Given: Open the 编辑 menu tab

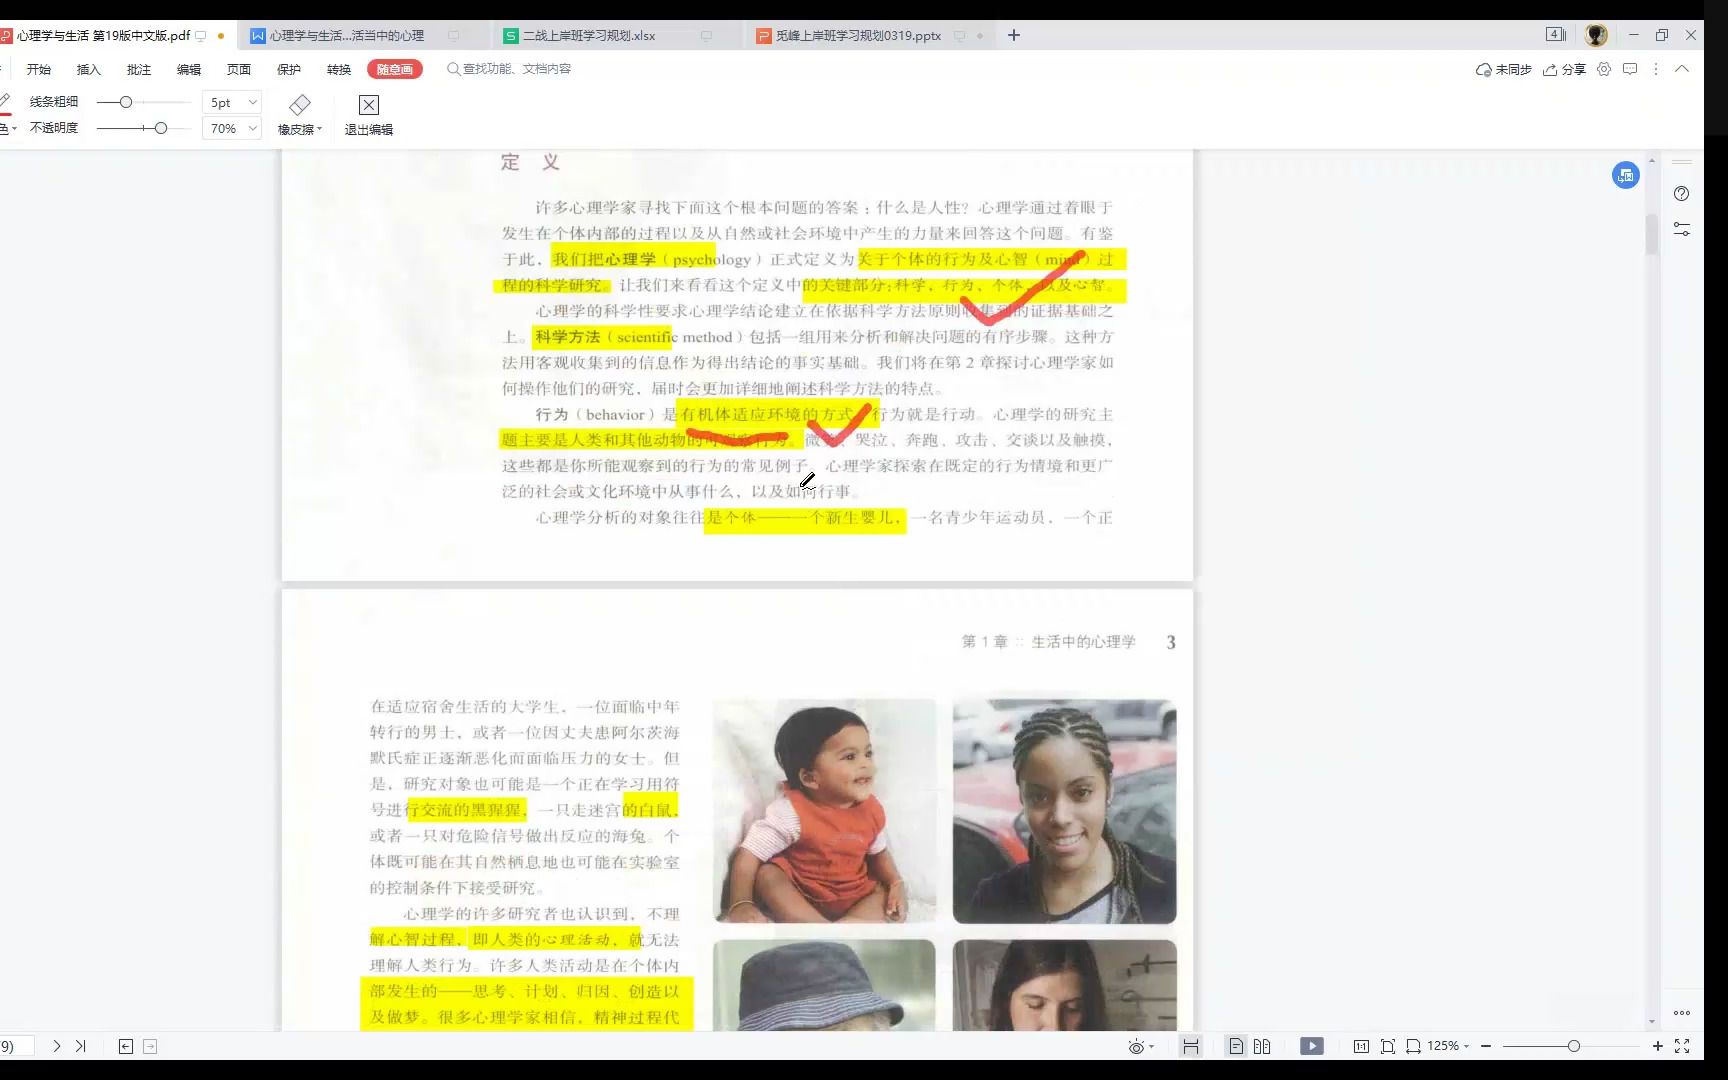Looking at the screenshot, I should click(x=189, y=69).
